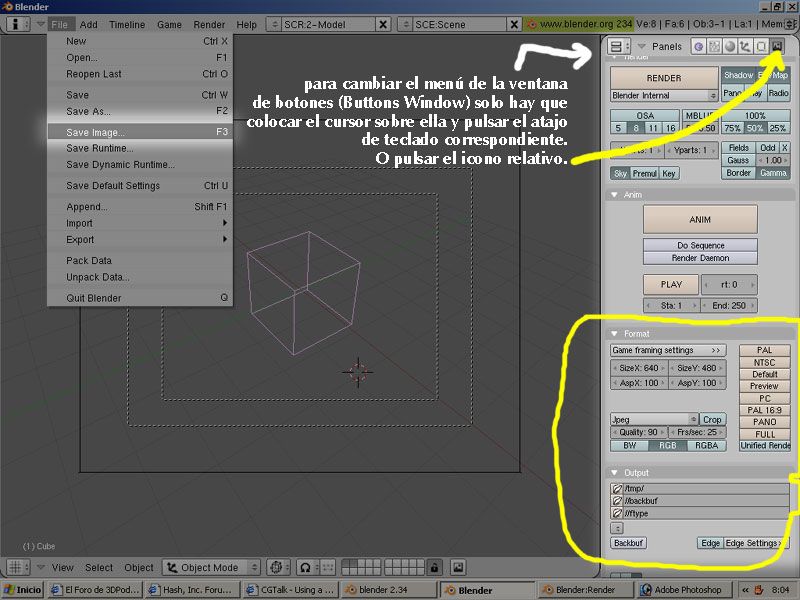Click the PLAY button

click(x=671, y=284)
